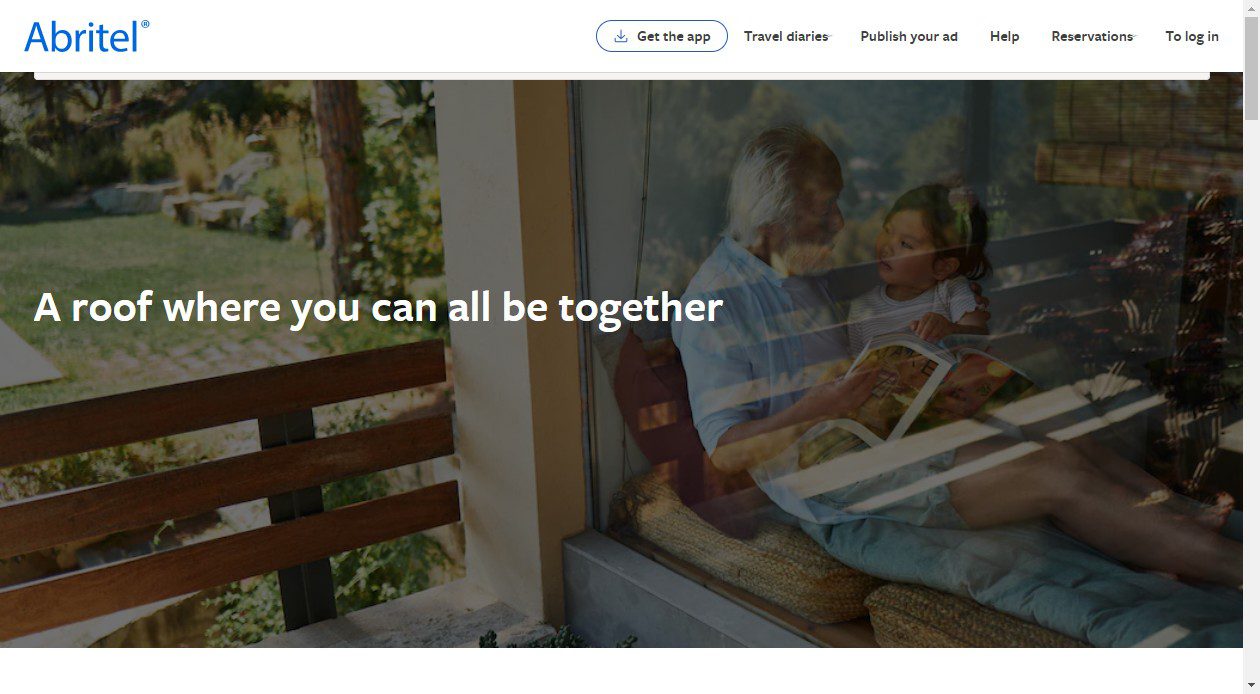1260x694 pixels.
Task: Click the scrollbar up arrow
Action: pyautogui.click(x=1251, y=8)
